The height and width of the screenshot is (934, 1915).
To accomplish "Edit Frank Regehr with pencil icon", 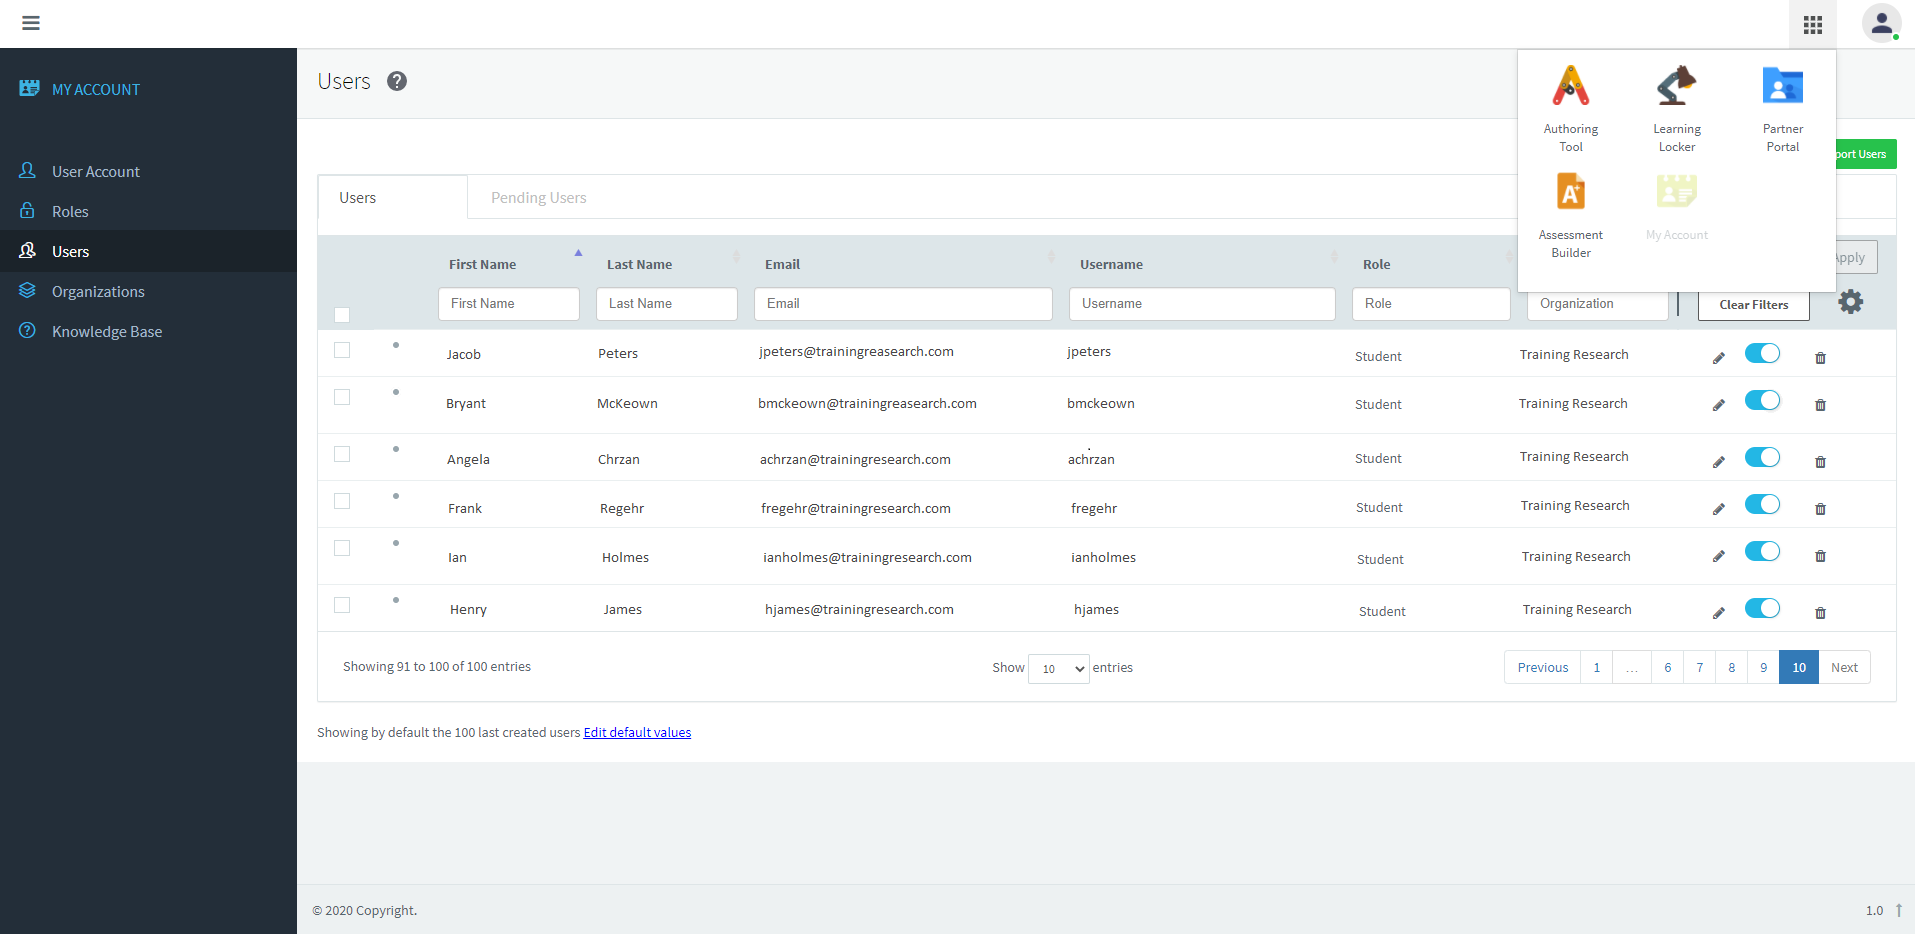I will [1718, 509].
